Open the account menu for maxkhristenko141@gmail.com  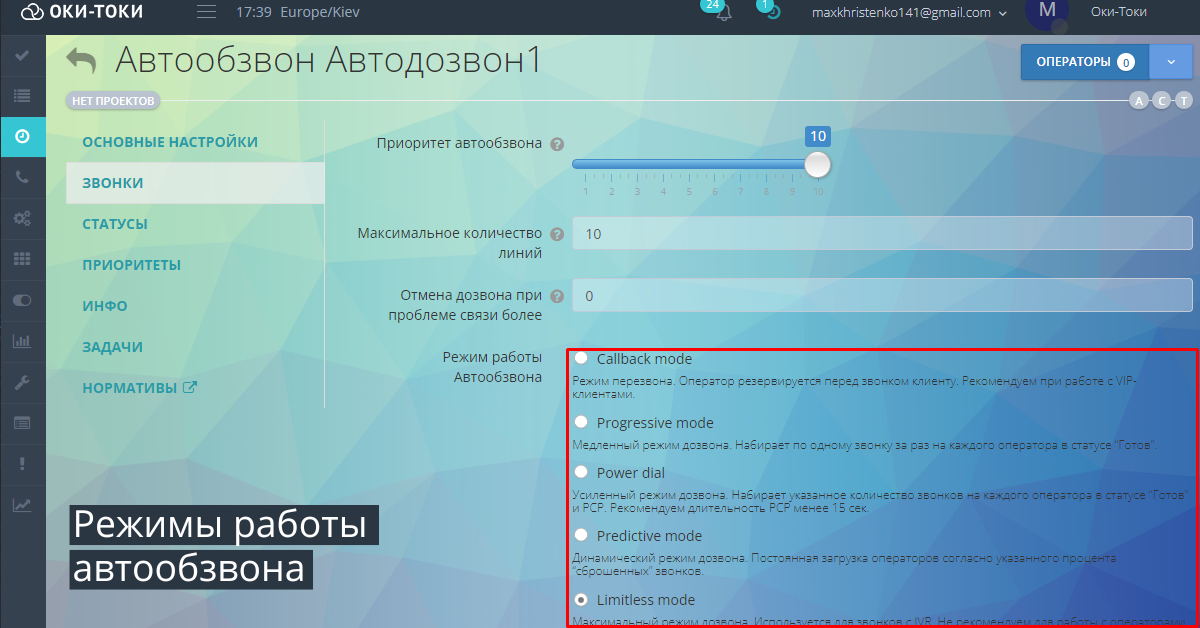905,13
